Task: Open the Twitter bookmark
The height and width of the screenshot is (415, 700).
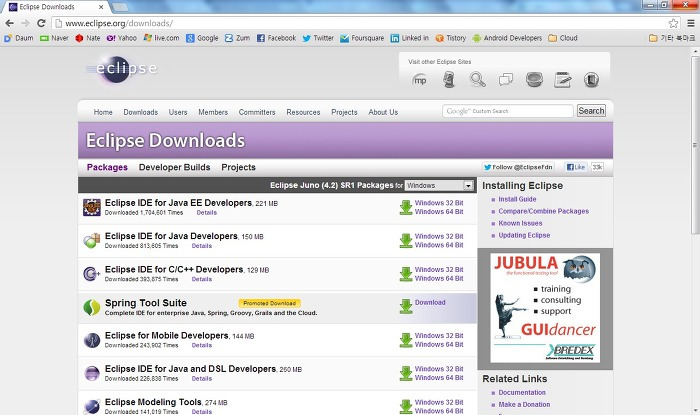Action: pyautogui.click(x=318, y=38)
